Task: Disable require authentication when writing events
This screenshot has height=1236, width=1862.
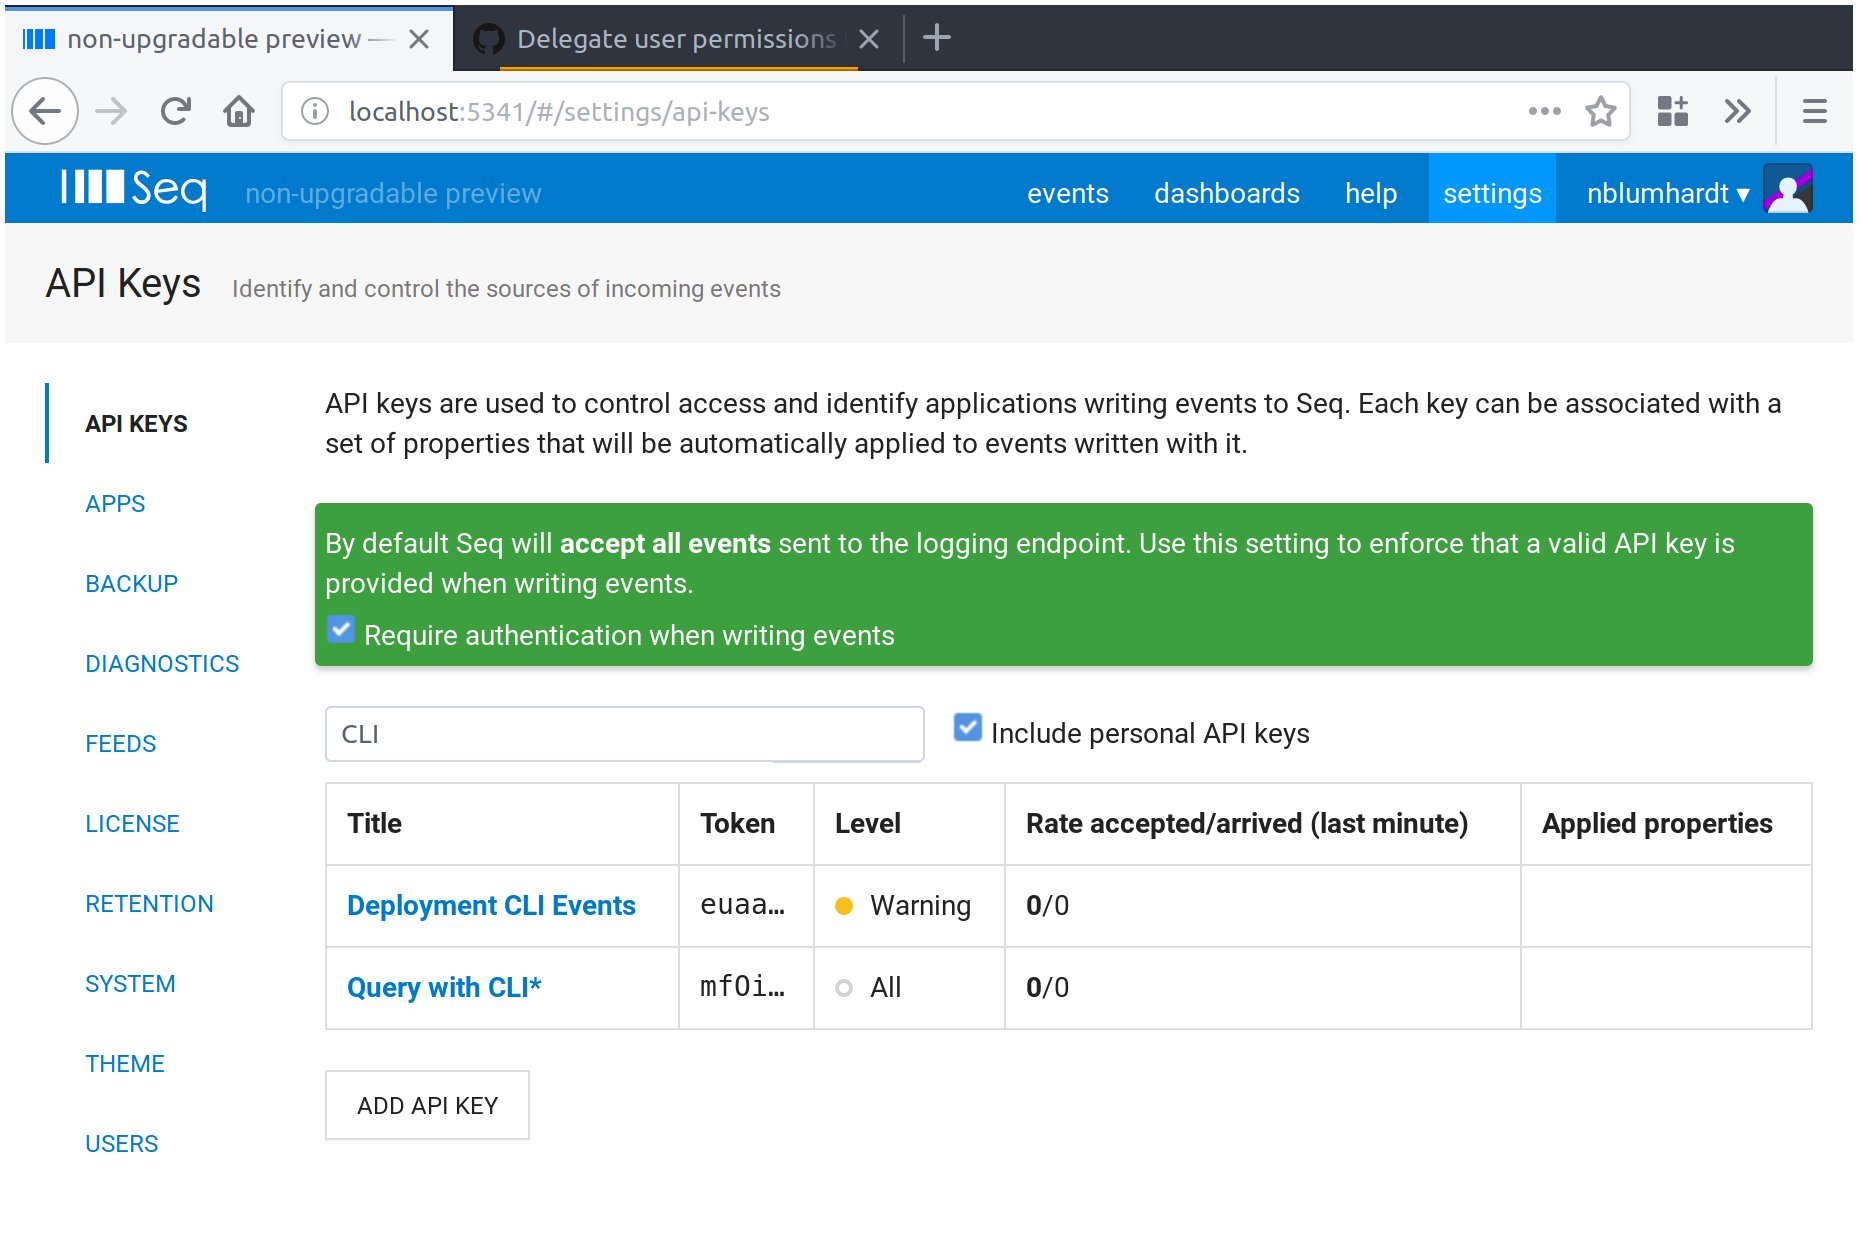Action: [x=341, y=629]
